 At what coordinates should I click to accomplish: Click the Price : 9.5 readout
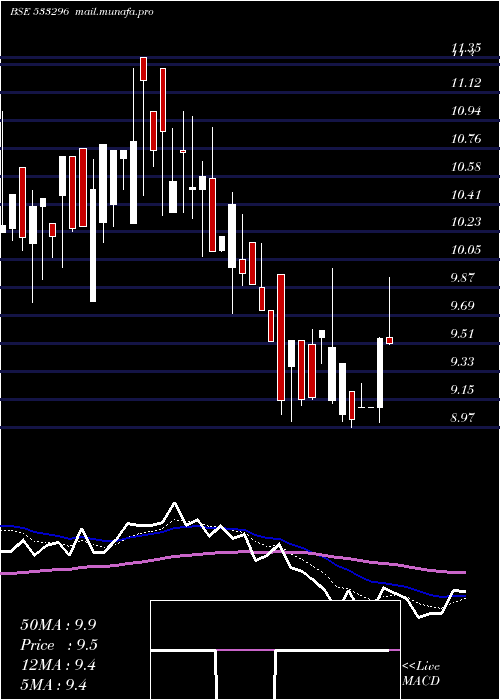tap(59, 645)
